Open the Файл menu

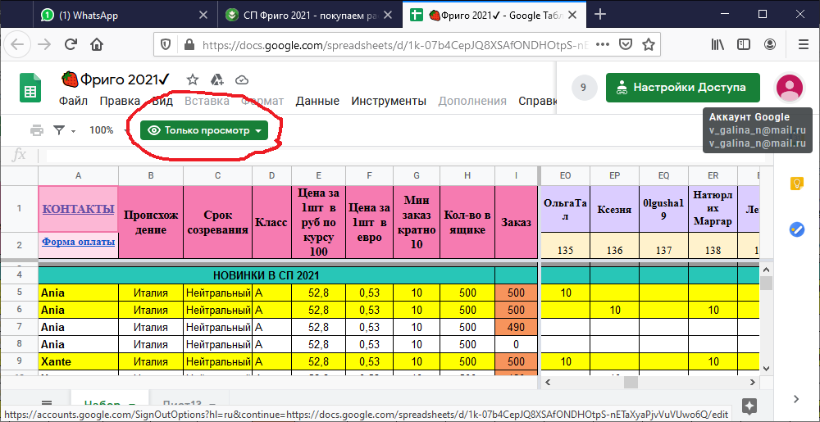point(73,101)
